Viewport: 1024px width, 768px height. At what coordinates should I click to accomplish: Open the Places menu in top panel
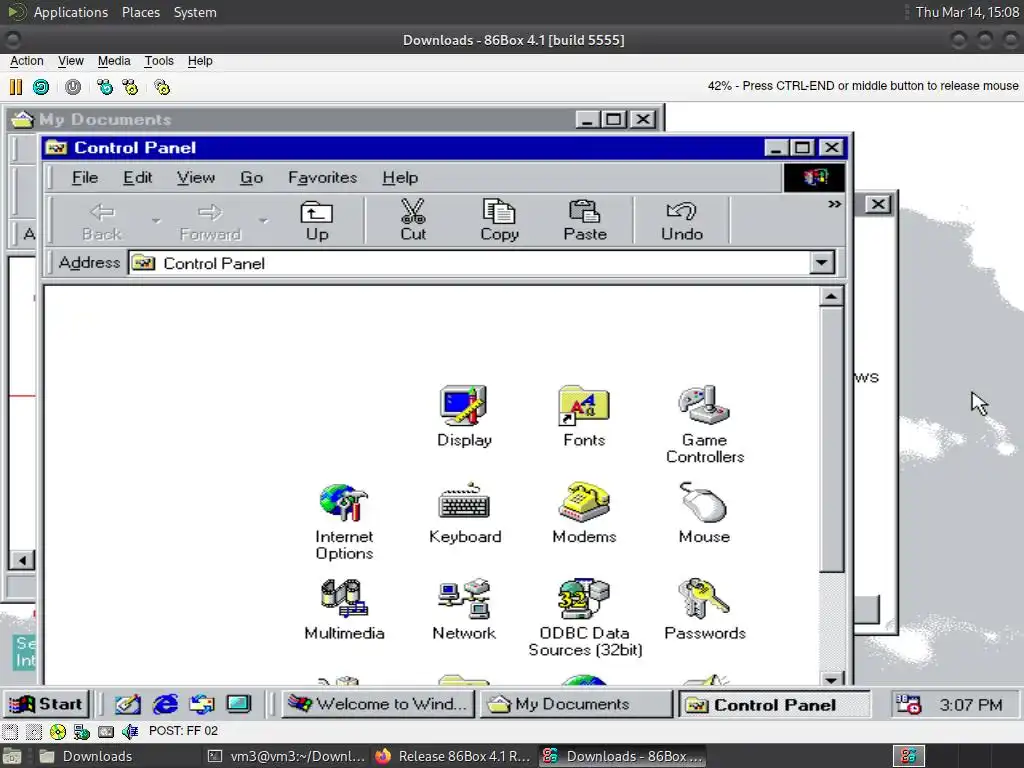pos(140,12)
